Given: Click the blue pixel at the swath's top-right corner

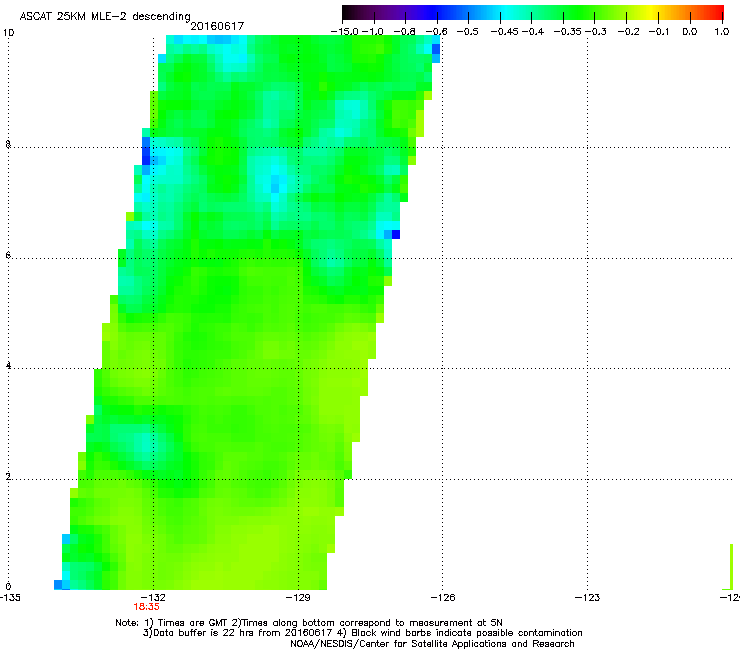Looking at the screenshot, I should (x=436, y=49).
